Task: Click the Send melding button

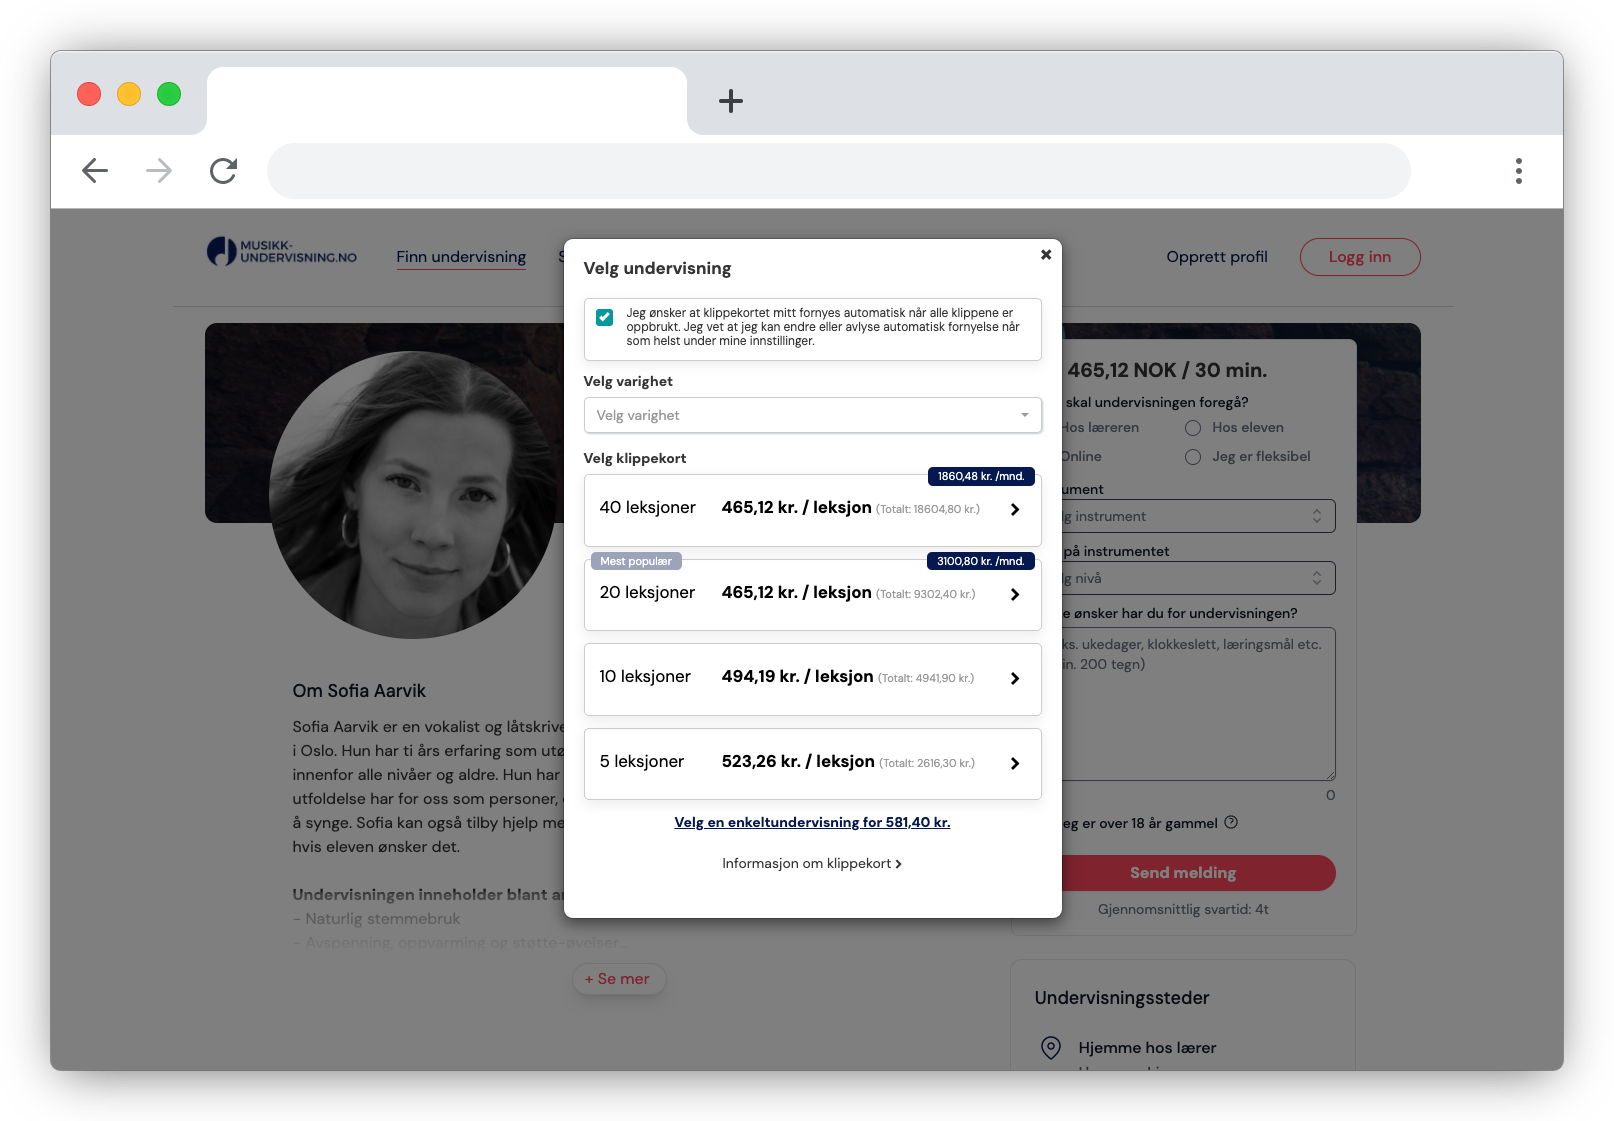Action: coord(1182,872)
